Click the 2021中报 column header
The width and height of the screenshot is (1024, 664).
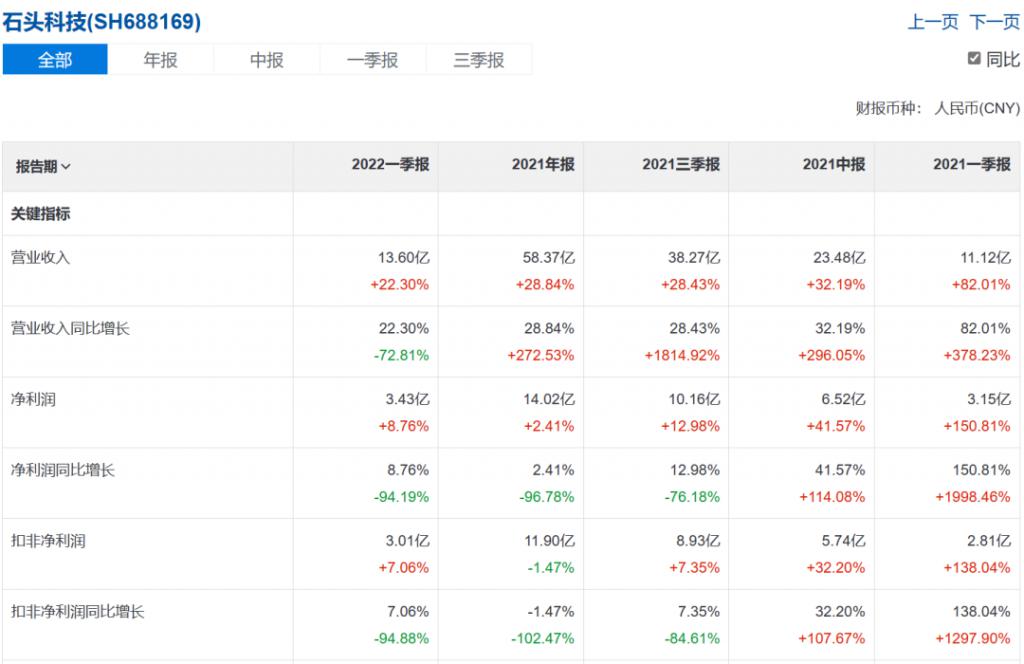click(833, 165)
